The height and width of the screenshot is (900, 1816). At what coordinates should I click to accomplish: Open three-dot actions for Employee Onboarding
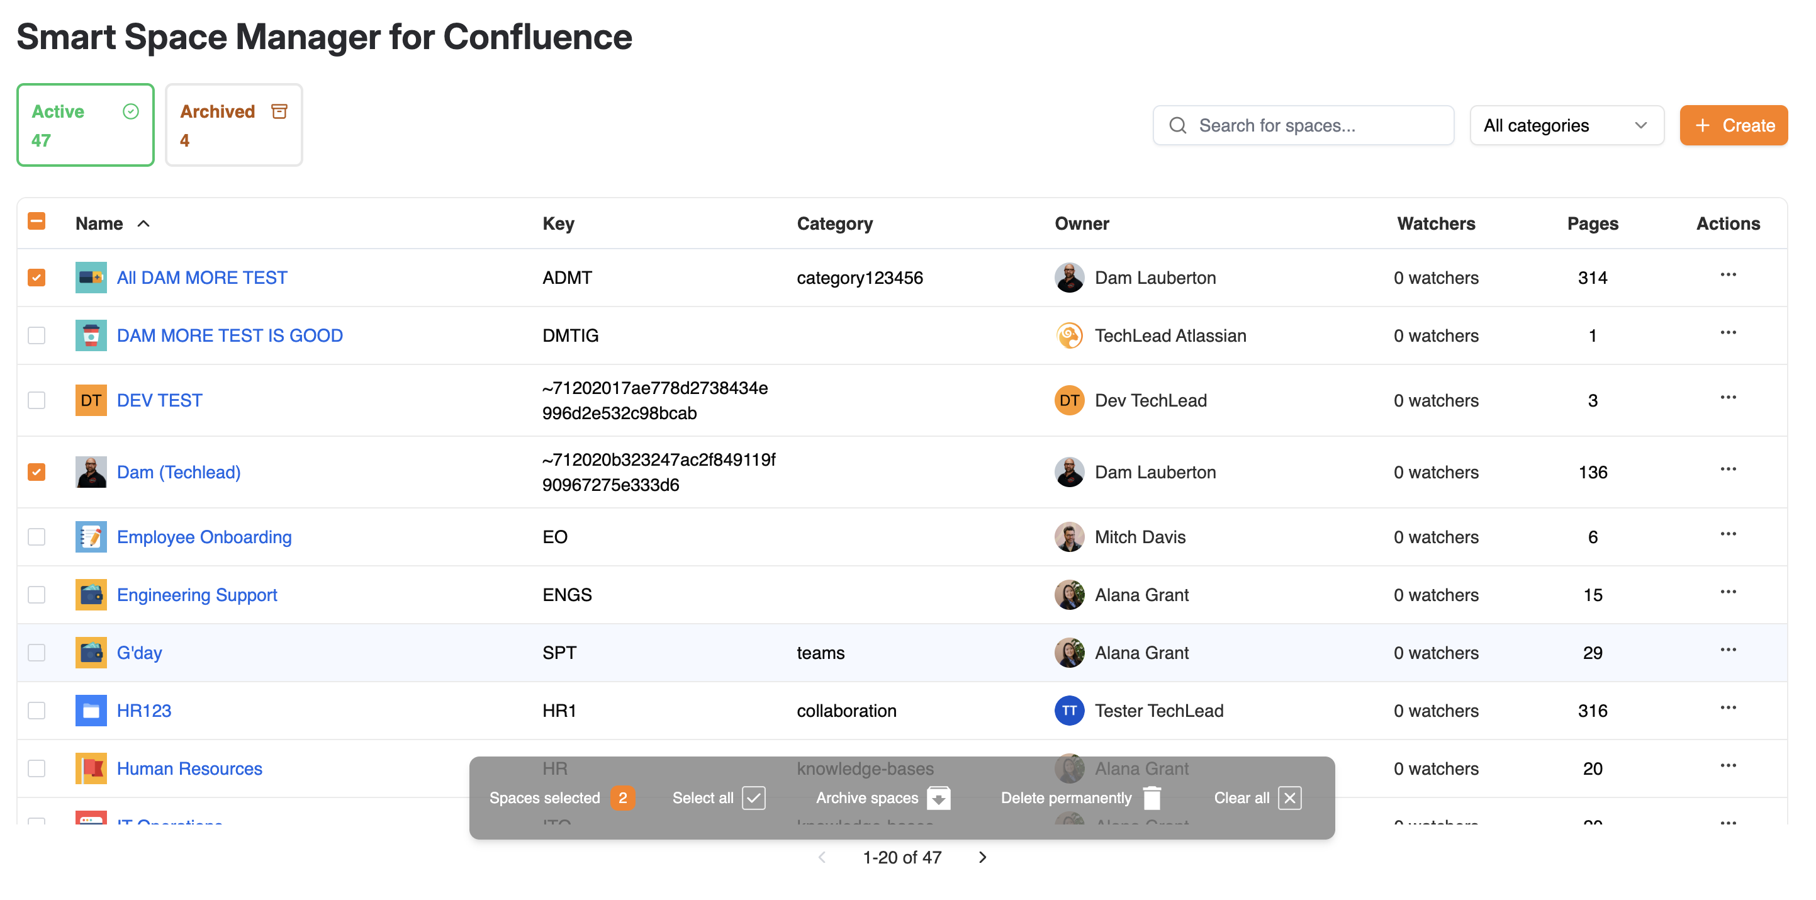pos(1728,534)
